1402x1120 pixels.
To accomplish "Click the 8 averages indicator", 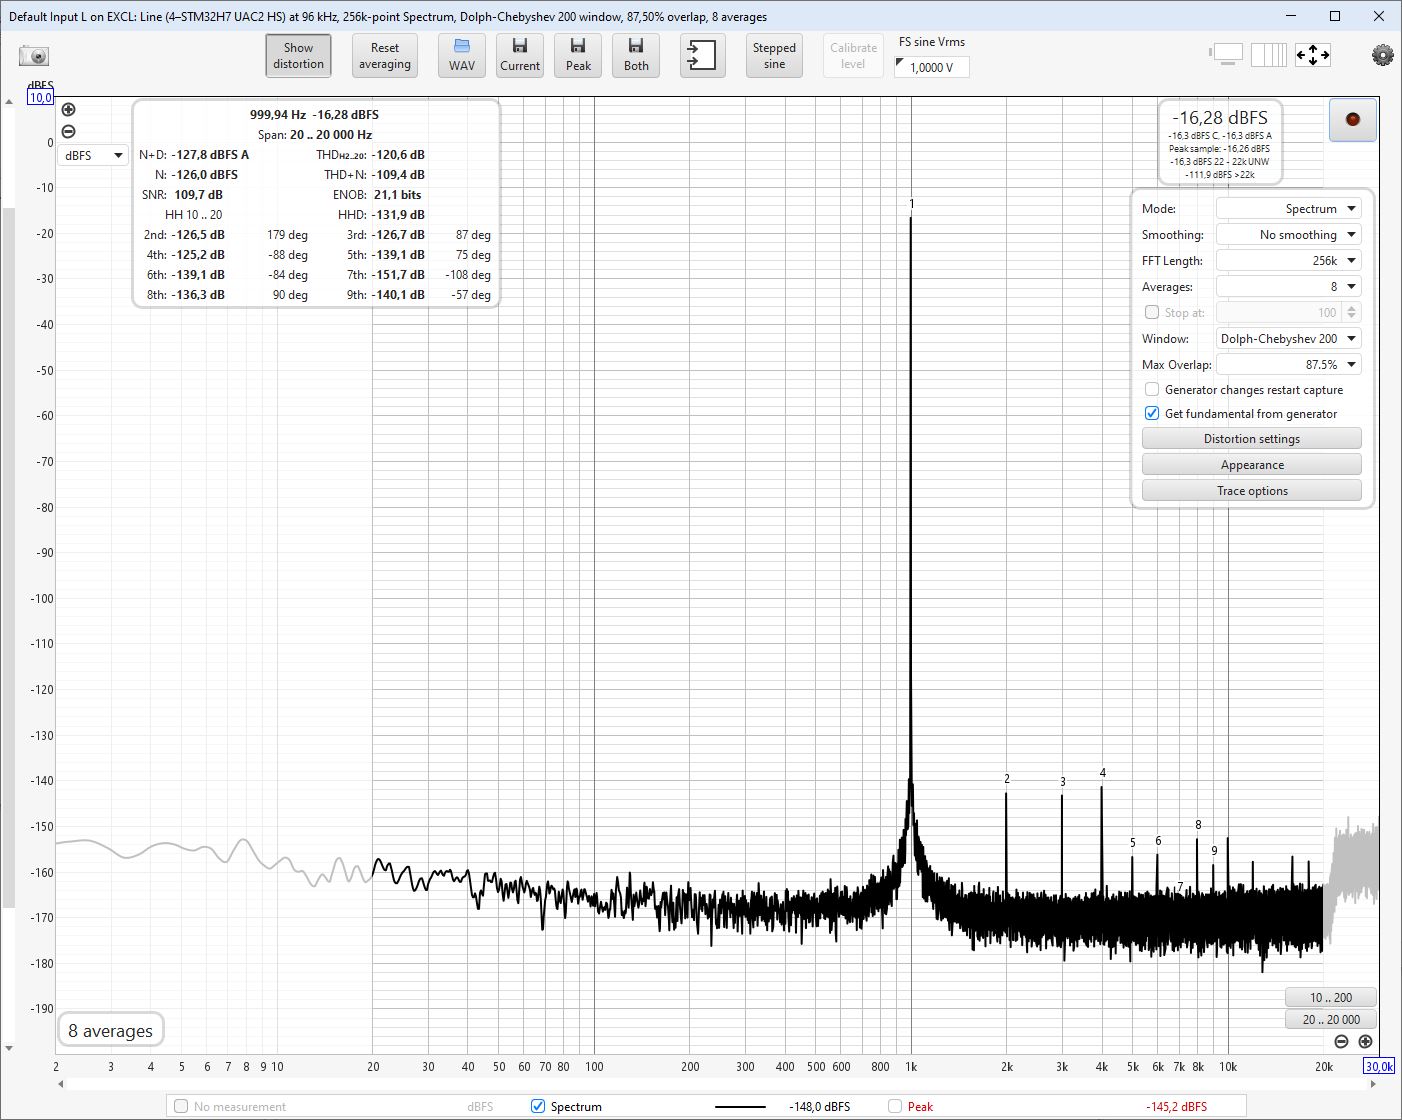I will (x=110, y=1031).
